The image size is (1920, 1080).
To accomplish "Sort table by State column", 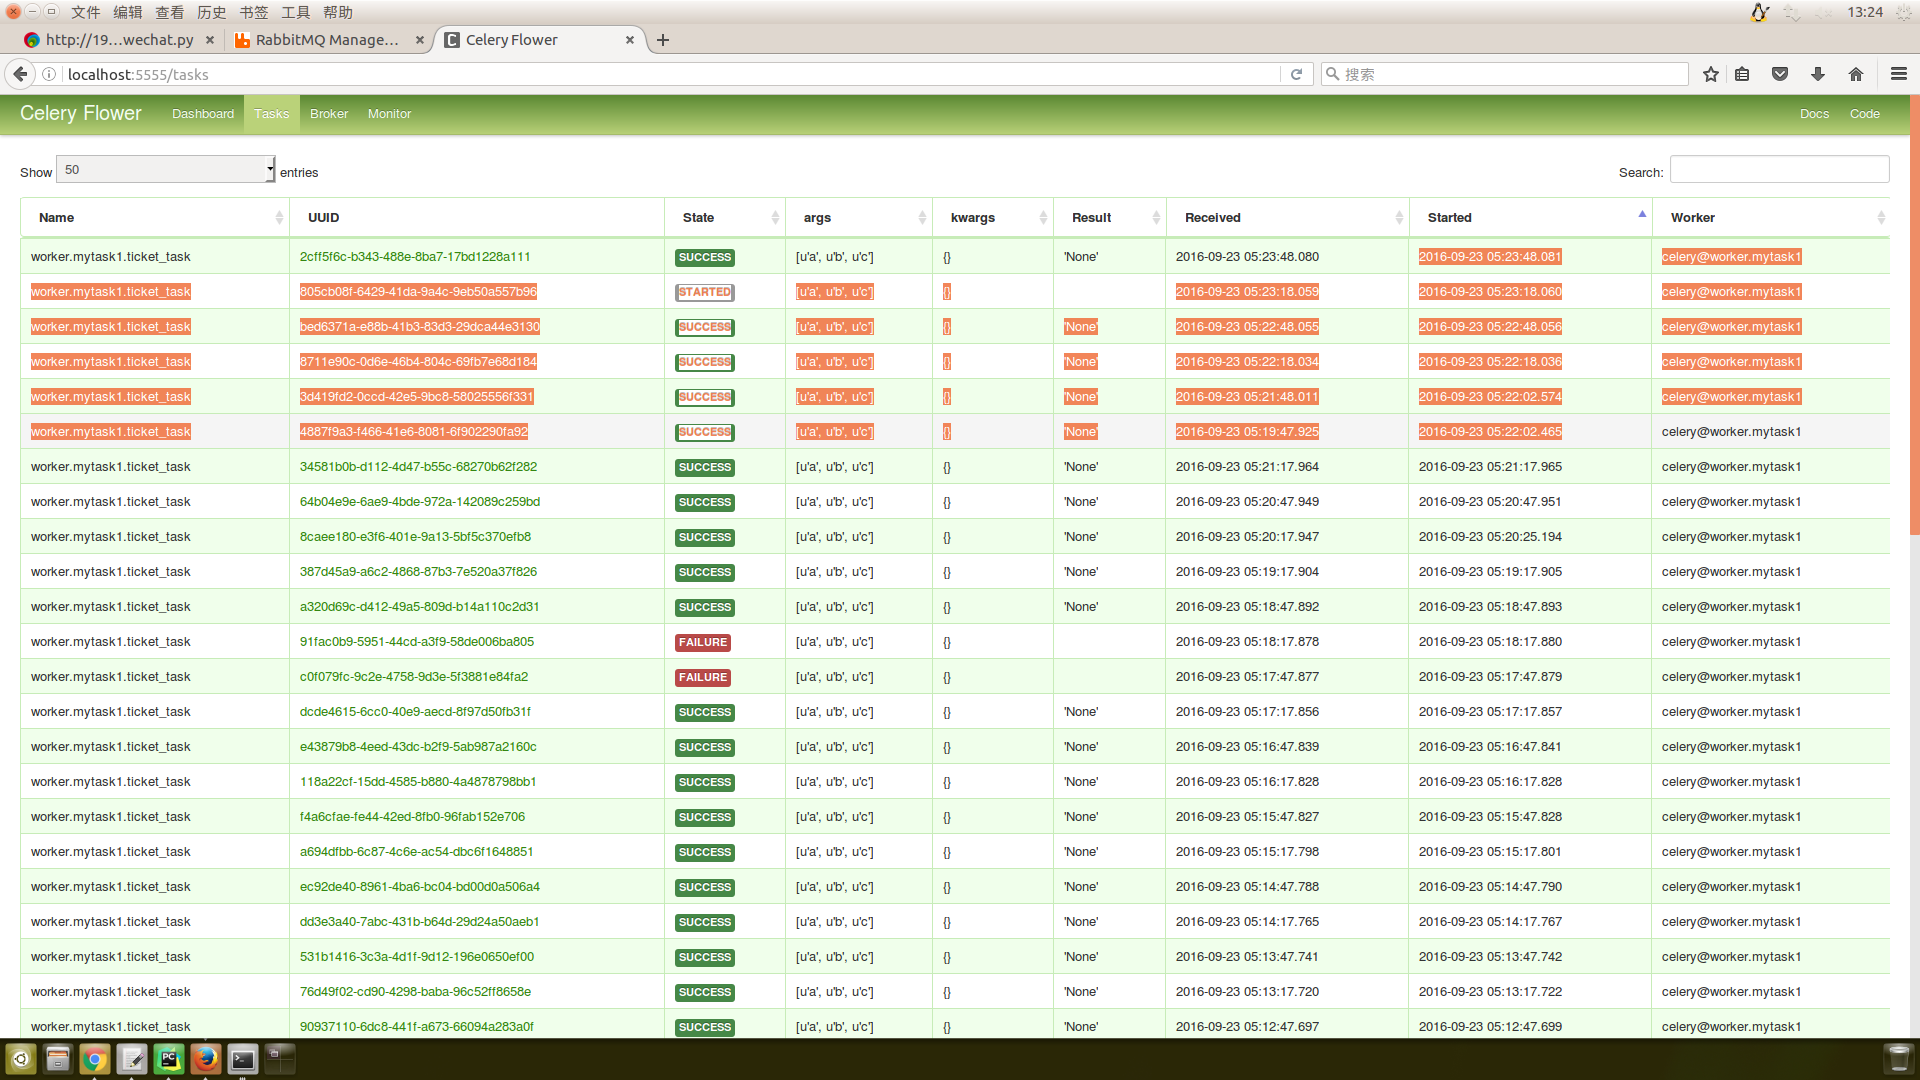I will tap(725, 217).
